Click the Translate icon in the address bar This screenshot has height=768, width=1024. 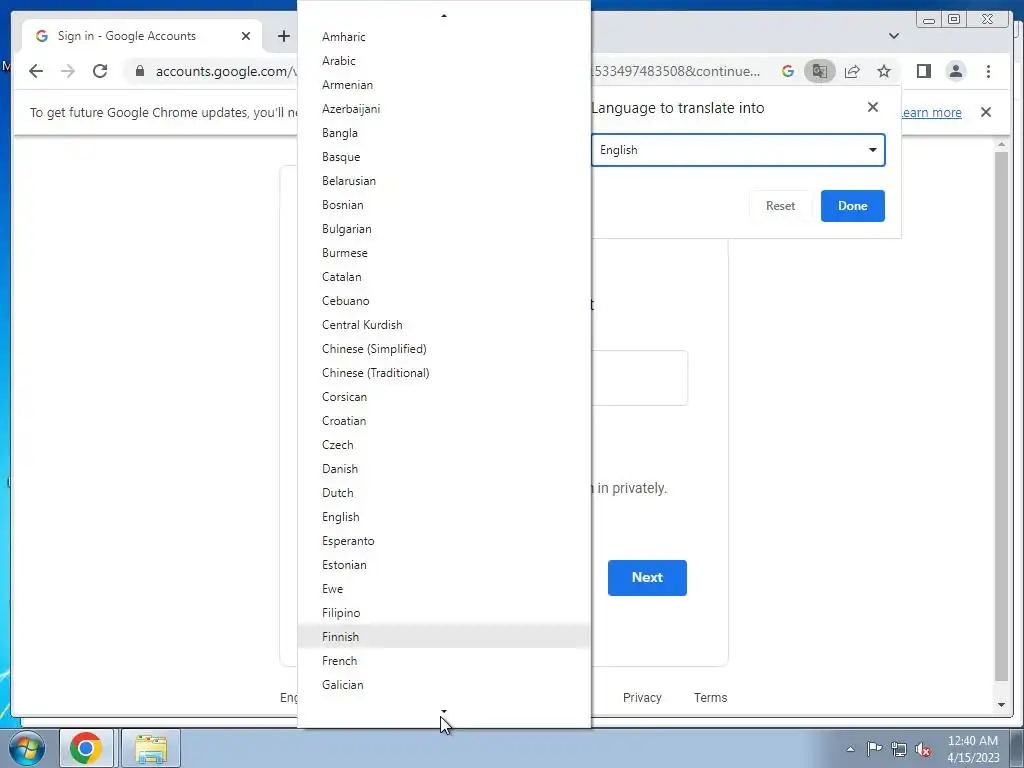click(820, 71)
